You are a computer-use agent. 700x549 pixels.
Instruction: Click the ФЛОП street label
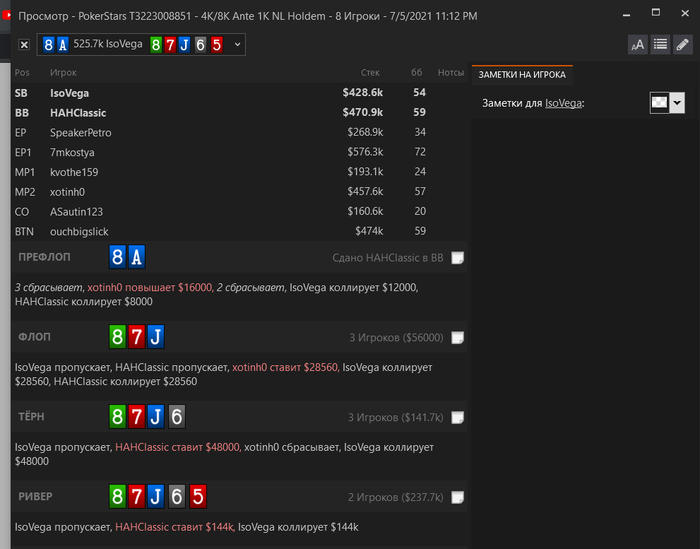tap(34, 337)
